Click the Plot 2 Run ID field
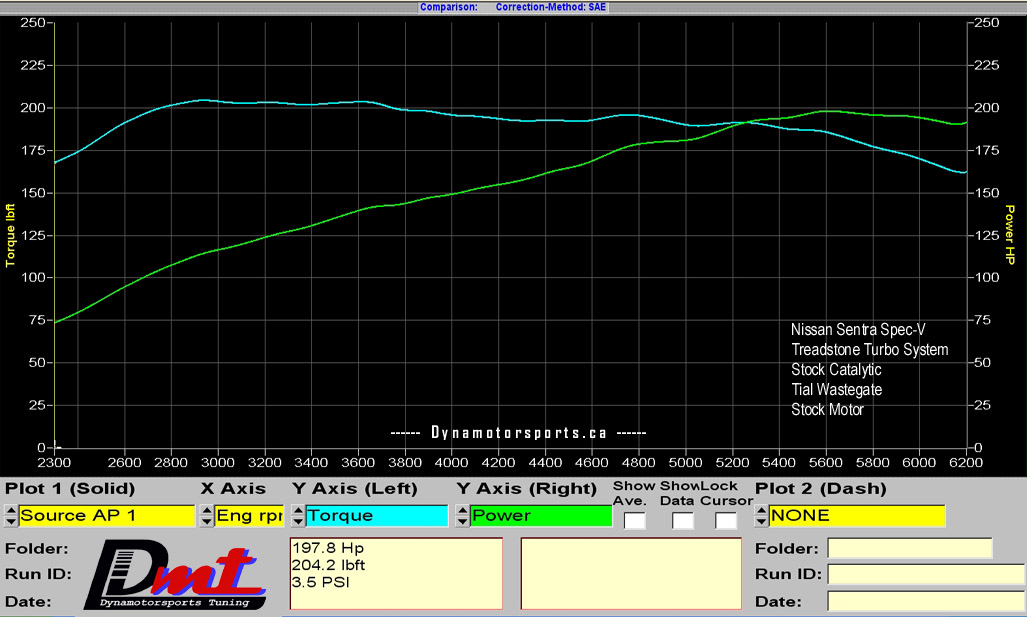 pyautogui.click(x=927, y=574)
